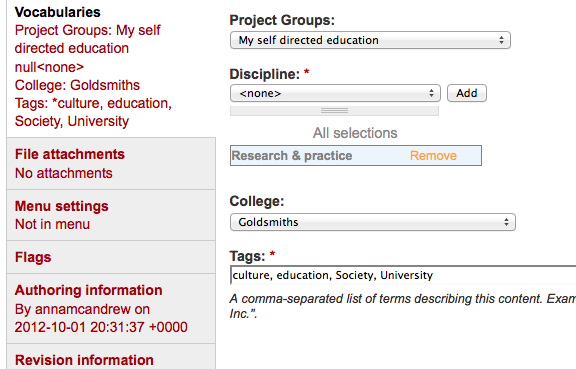Click the resize grip below Discipline list
The image size is (576, 369).
(x=334, y=111)
